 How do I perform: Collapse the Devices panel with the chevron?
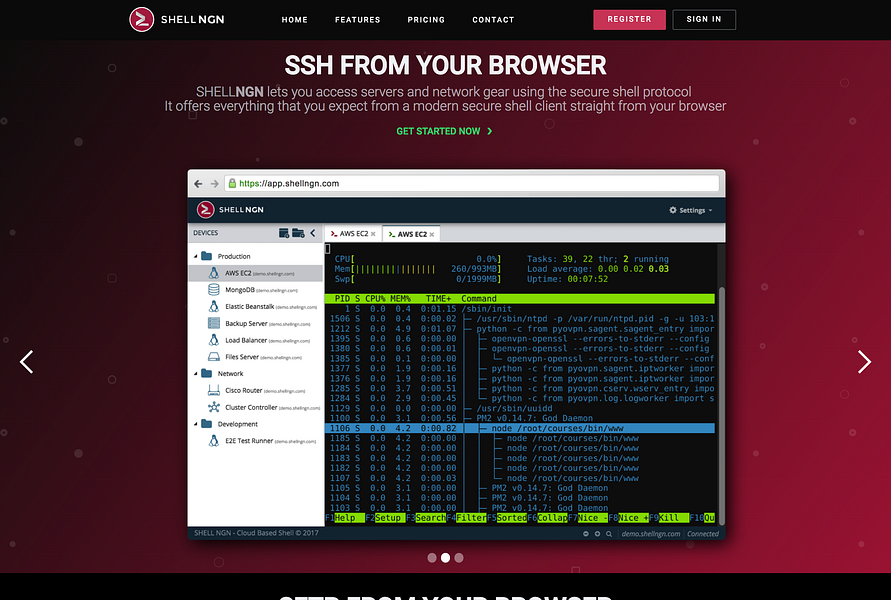click(313, 233)
